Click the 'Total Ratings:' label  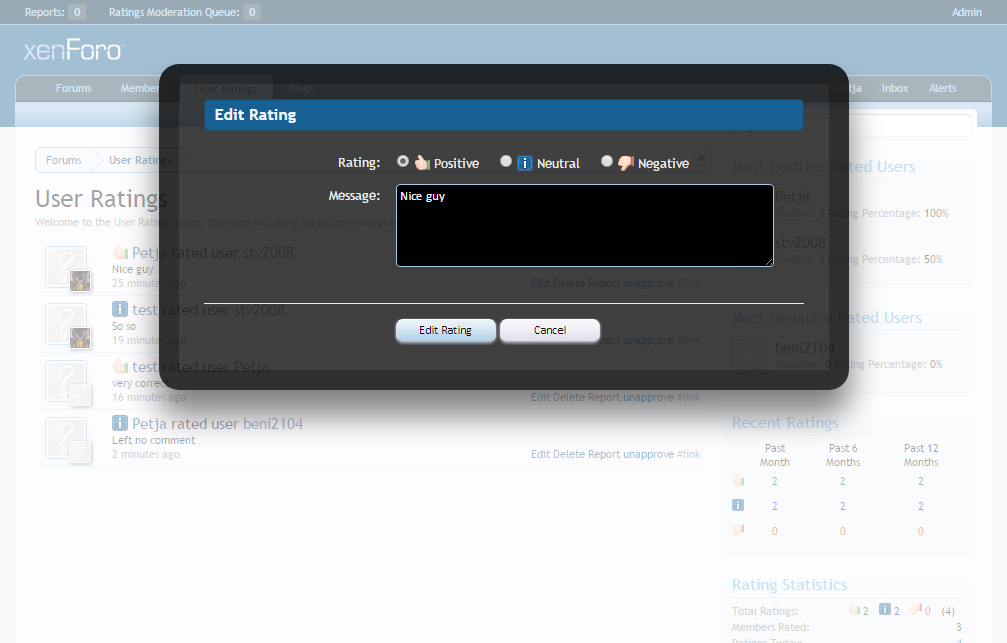click(x=765, y=612)
